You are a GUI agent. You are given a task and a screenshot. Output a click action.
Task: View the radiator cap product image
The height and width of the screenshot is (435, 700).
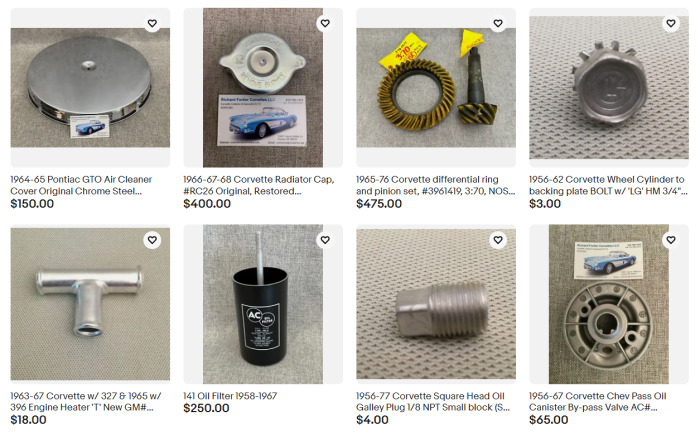click(263, 88)
